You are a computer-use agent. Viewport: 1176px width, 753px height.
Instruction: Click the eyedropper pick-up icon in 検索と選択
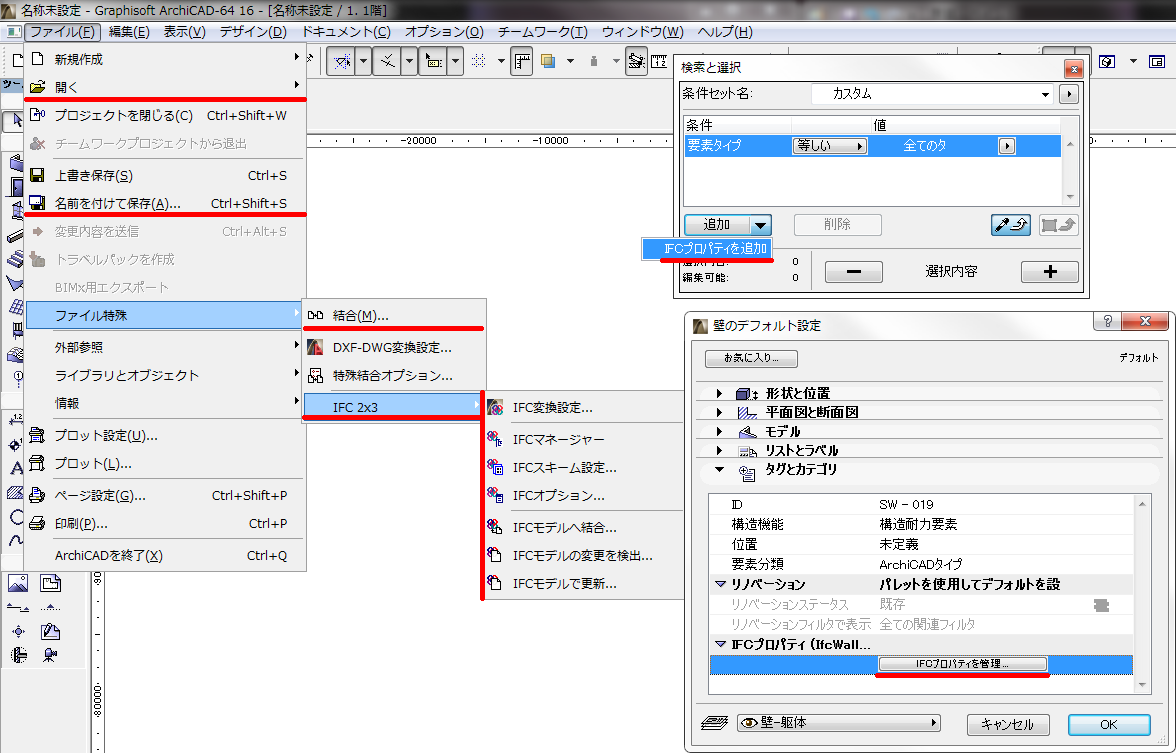[1010, 224]
